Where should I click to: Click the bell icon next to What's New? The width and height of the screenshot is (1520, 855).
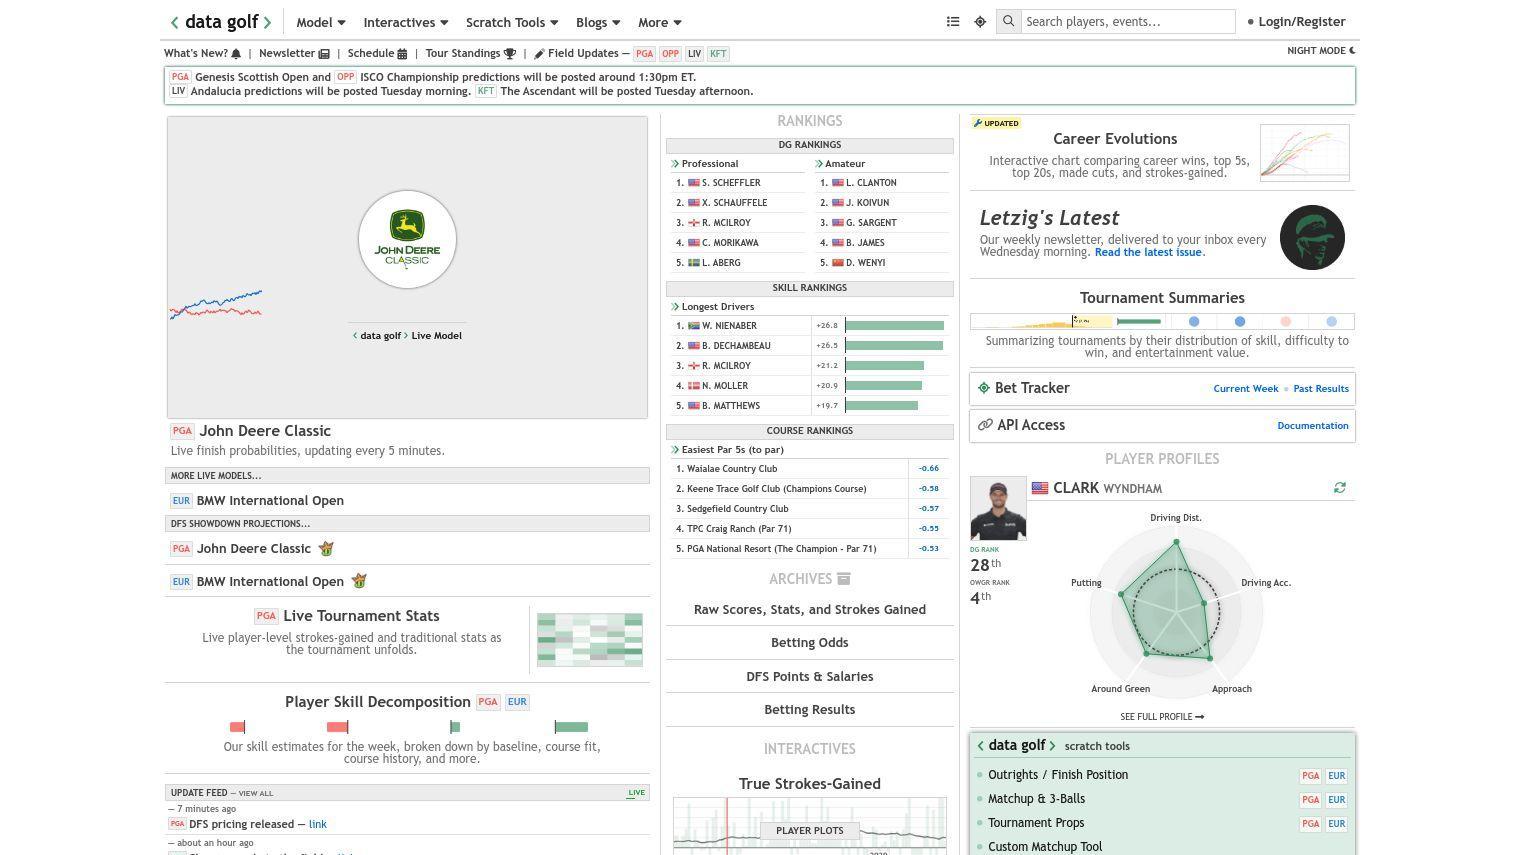(x=236, y=54)
